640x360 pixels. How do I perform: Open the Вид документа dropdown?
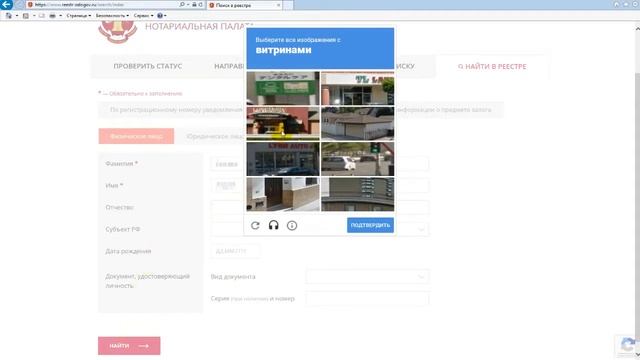(x=367, y=277)
